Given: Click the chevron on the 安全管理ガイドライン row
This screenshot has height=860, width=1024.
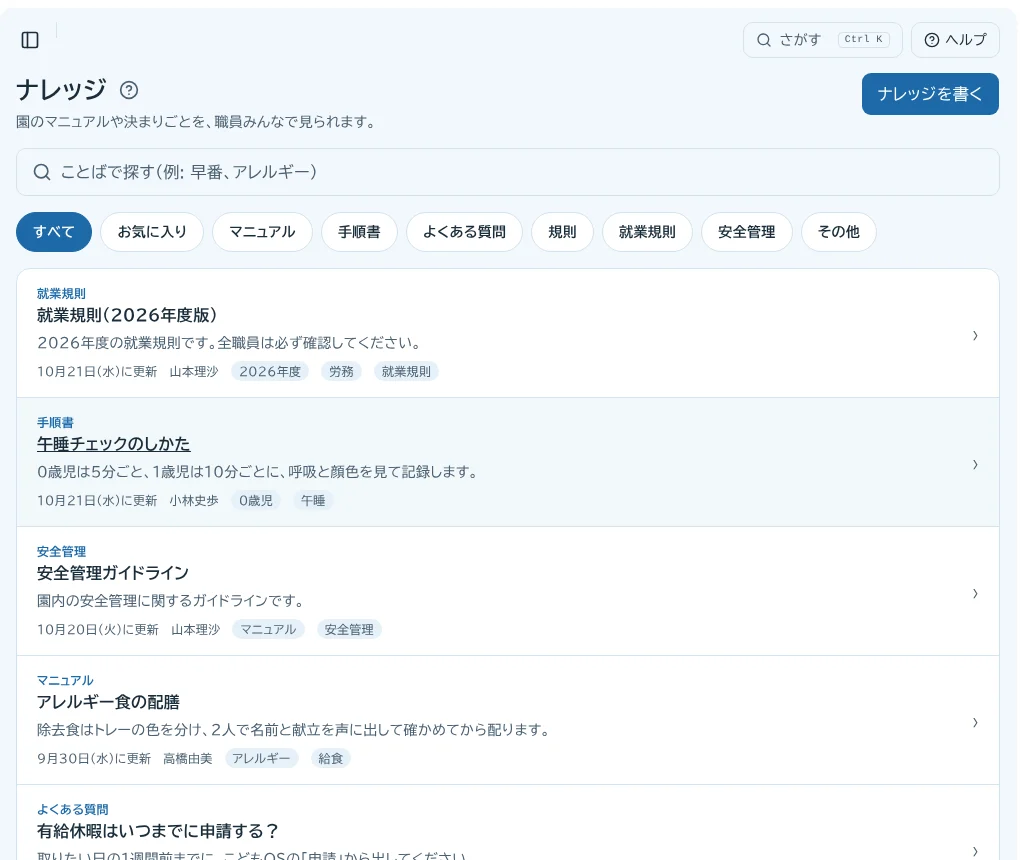Looking at the screenshot, I should [x=975, y=594].
